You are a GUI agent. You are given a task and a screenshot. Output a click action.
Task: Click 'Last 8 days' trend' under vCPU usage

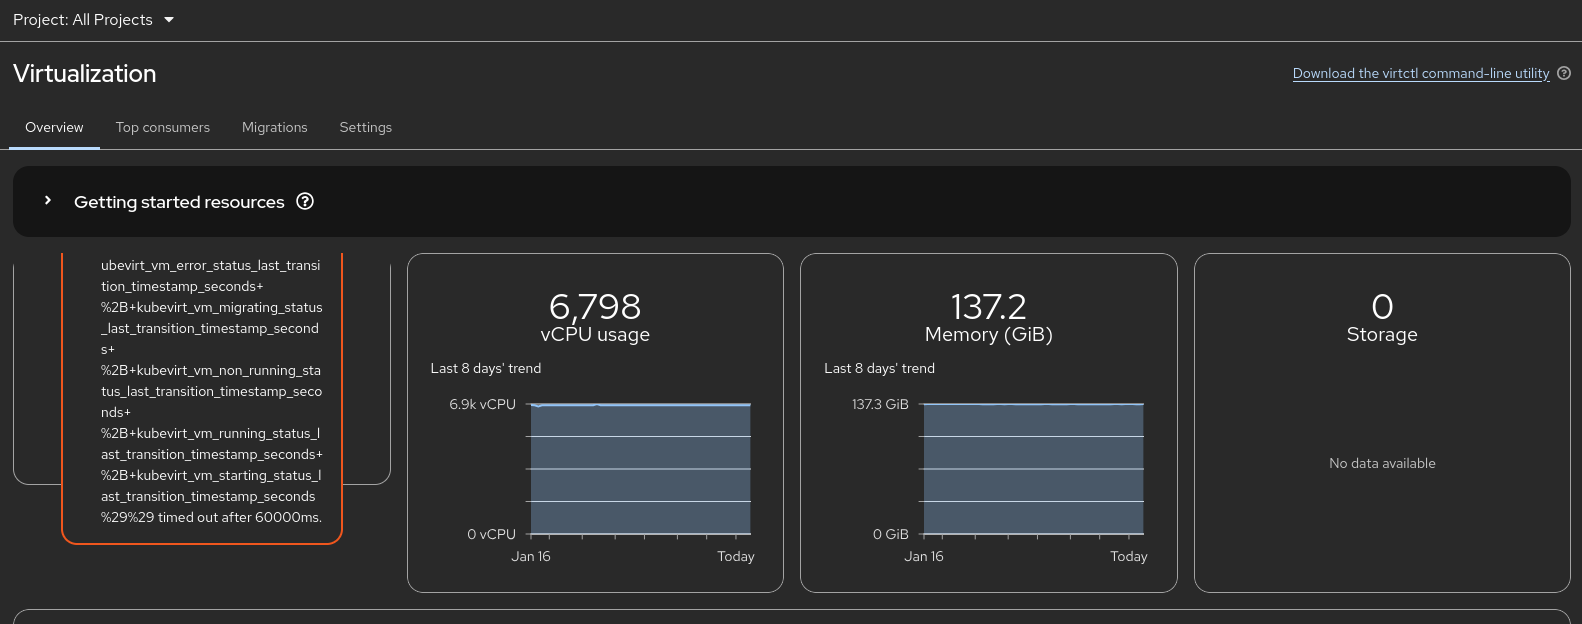coord(486,368)
